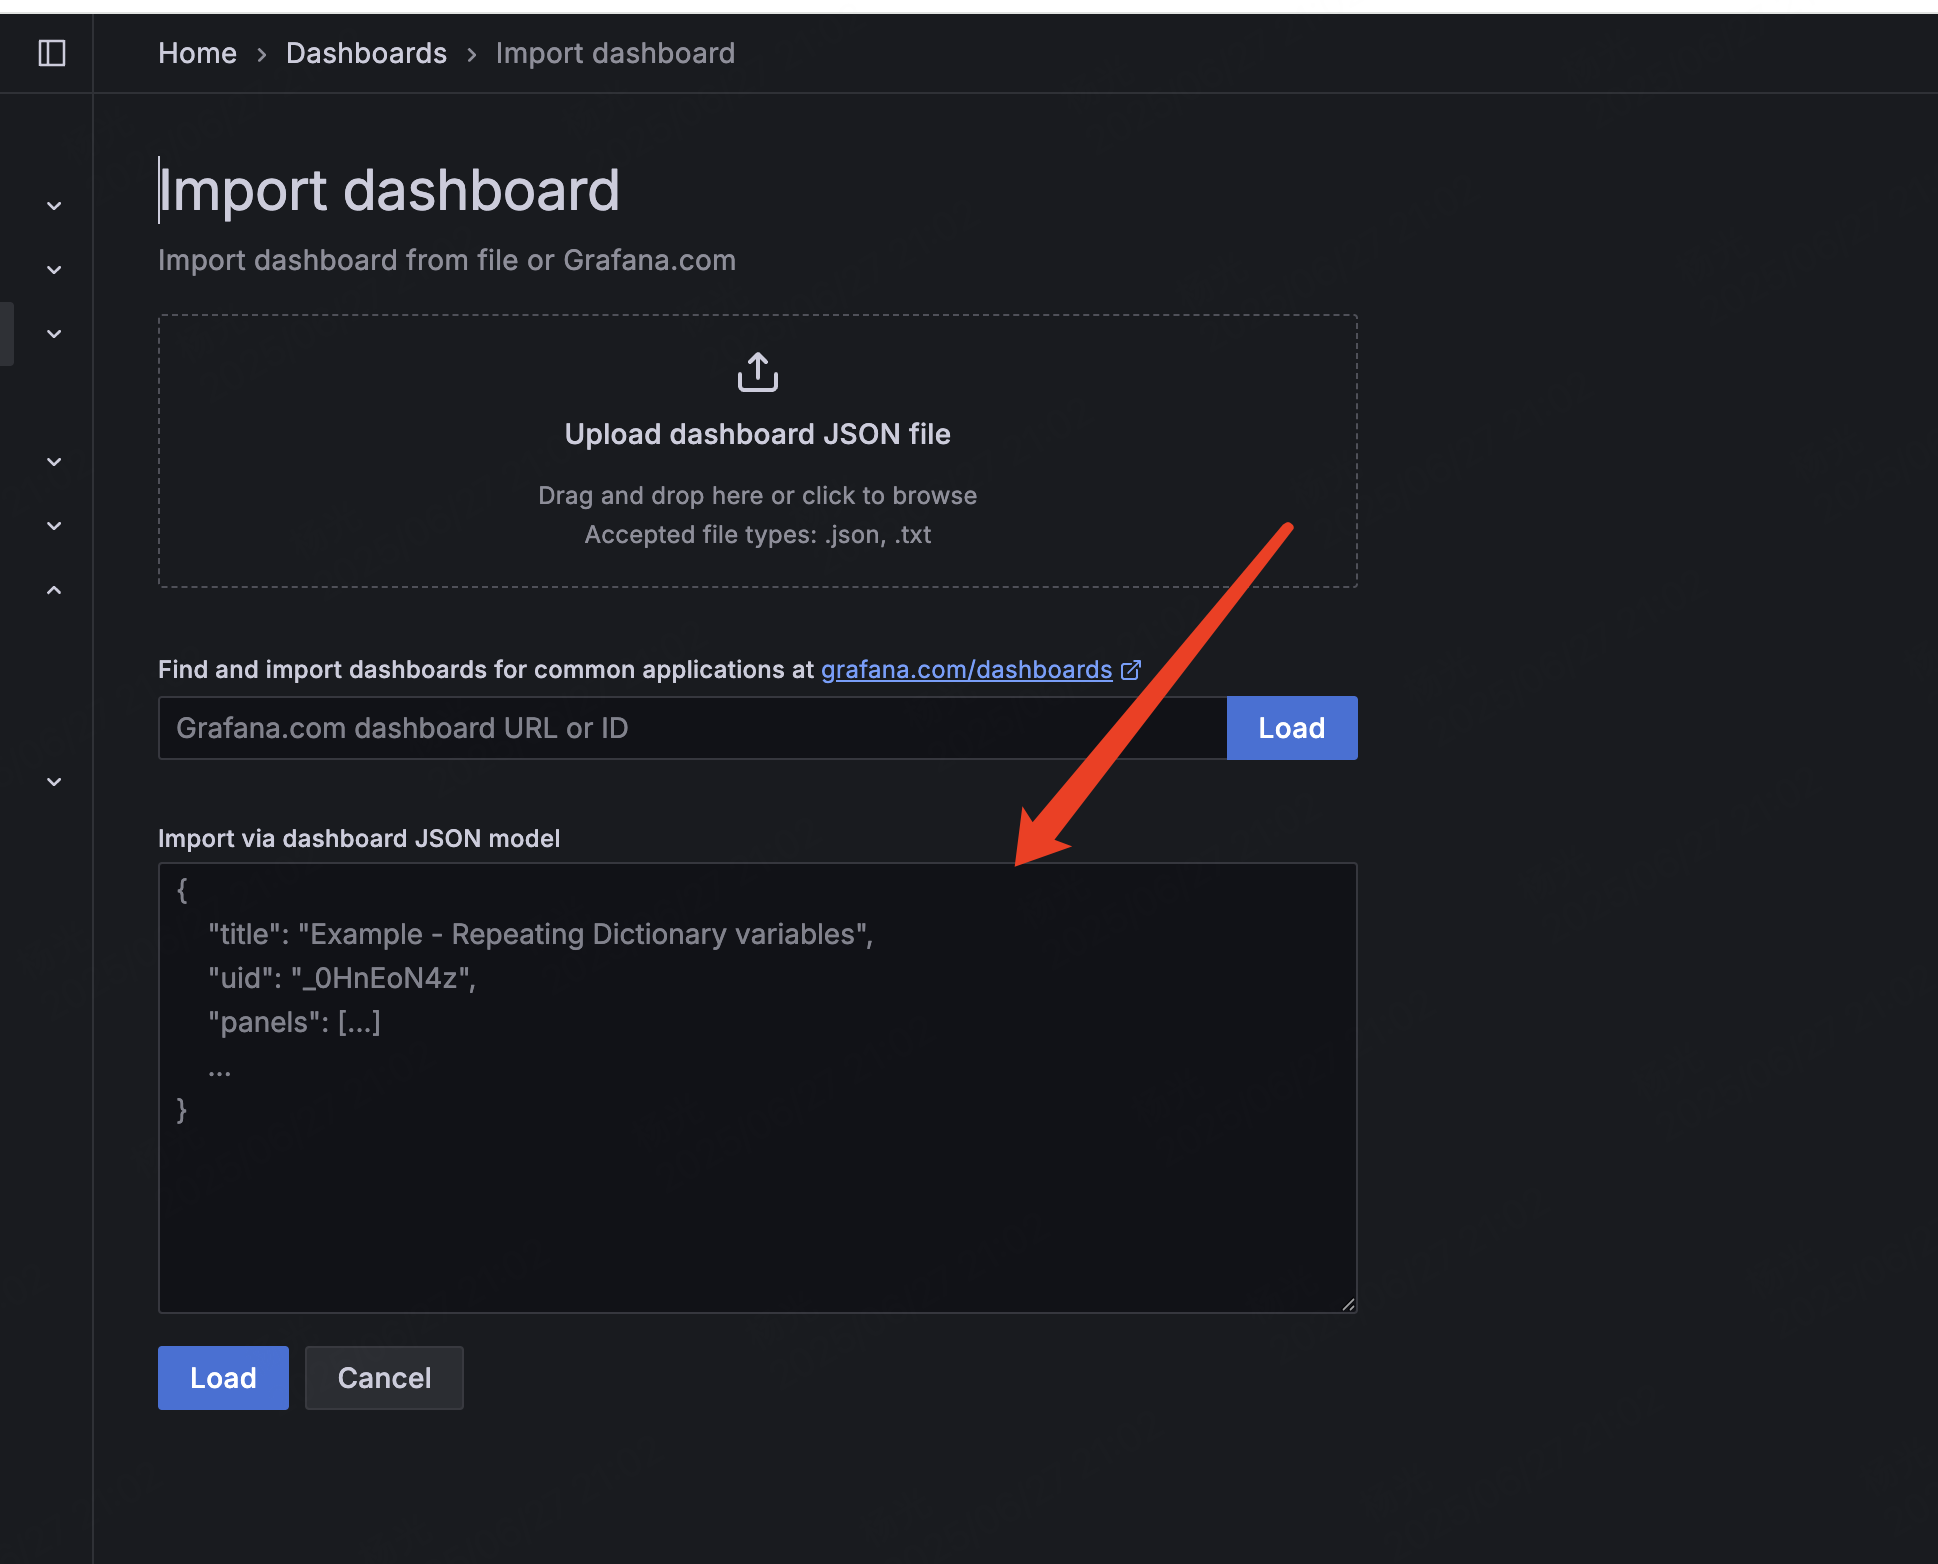This screenshot has height=1564, width=1938.
Task: Click Load button next to Cancel
Action: coord(223,1378)
